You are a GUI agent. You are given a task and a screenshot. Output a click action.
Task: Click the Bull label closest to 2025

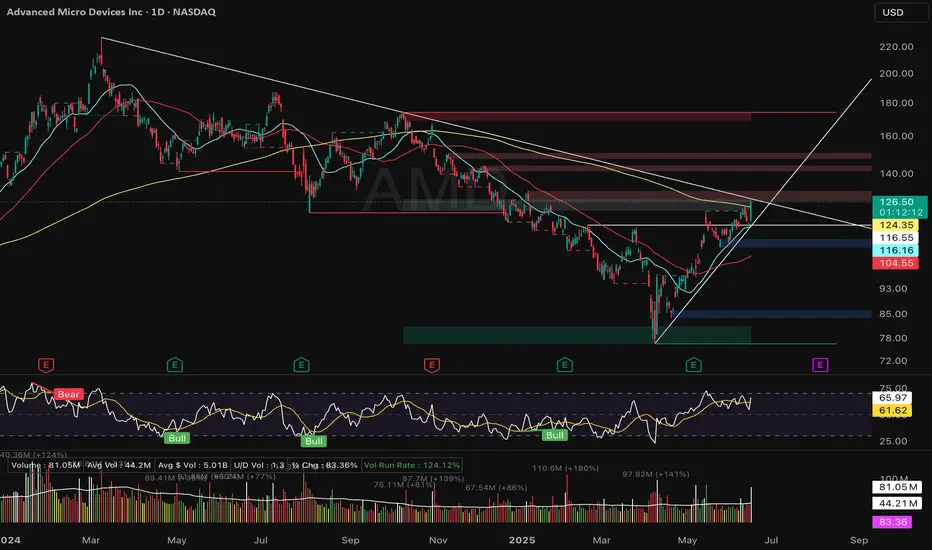click(554, 435)
